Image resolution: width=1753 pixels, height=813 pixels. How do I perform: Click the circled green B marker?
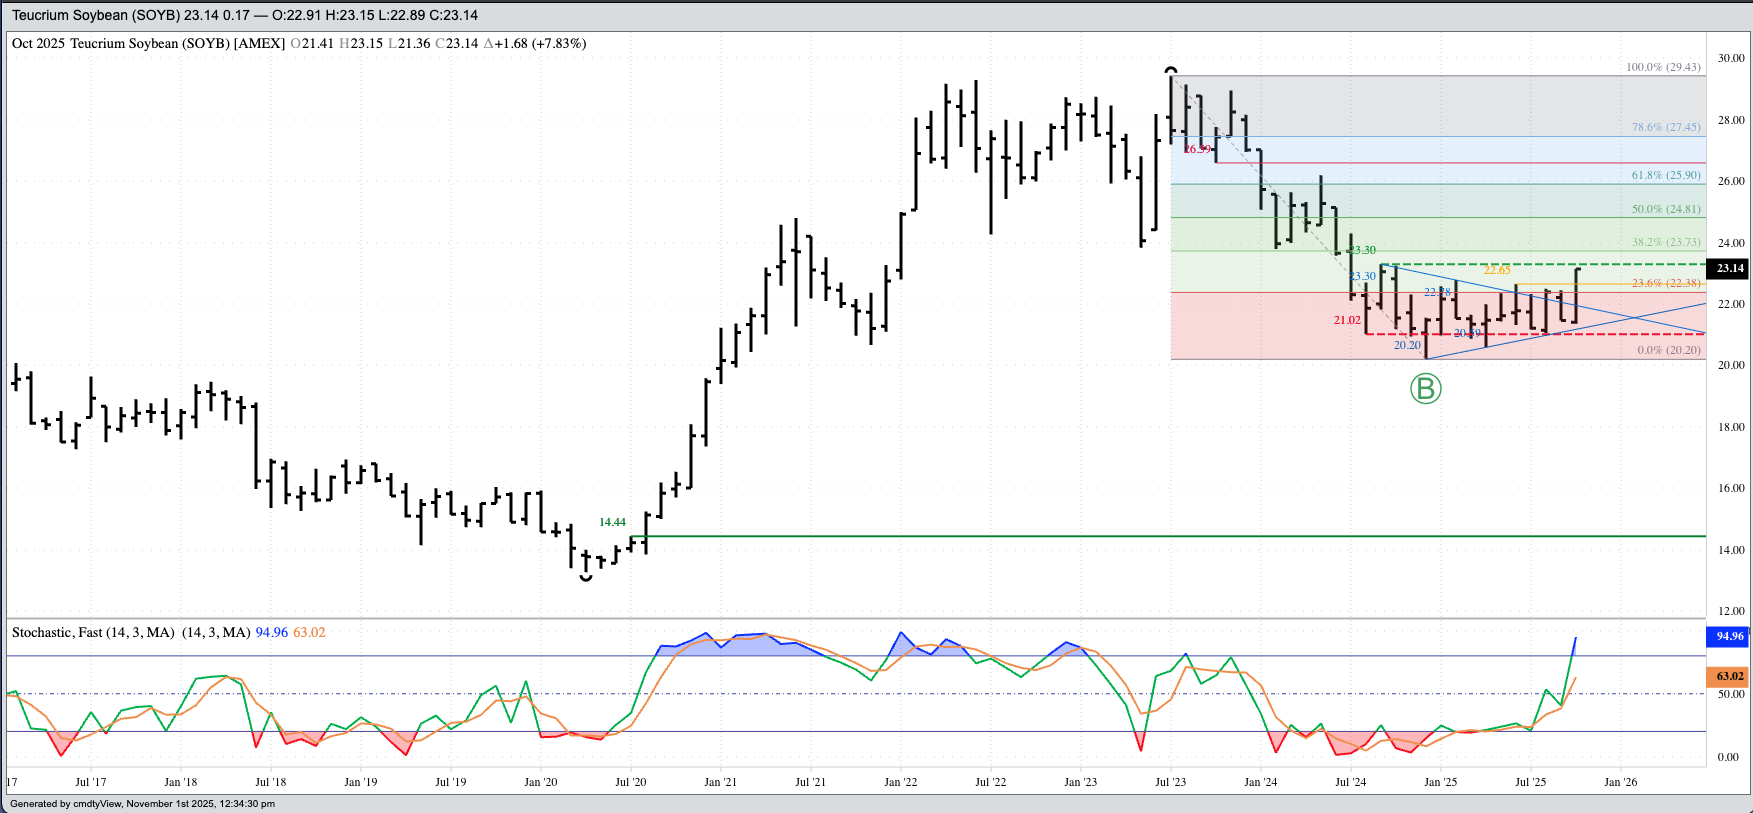click(1425, 389)
